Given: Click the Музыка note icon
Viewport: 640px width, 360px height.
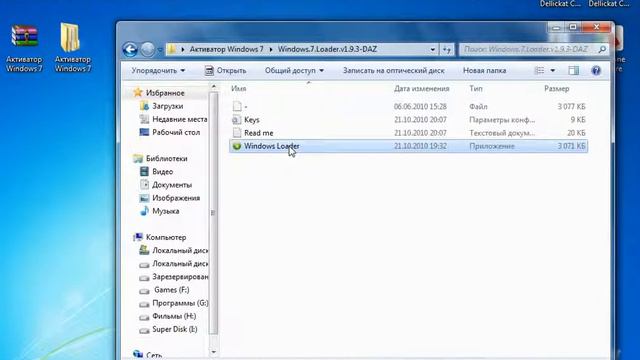Looking at the screenshot, I should [x=144, y=211].
